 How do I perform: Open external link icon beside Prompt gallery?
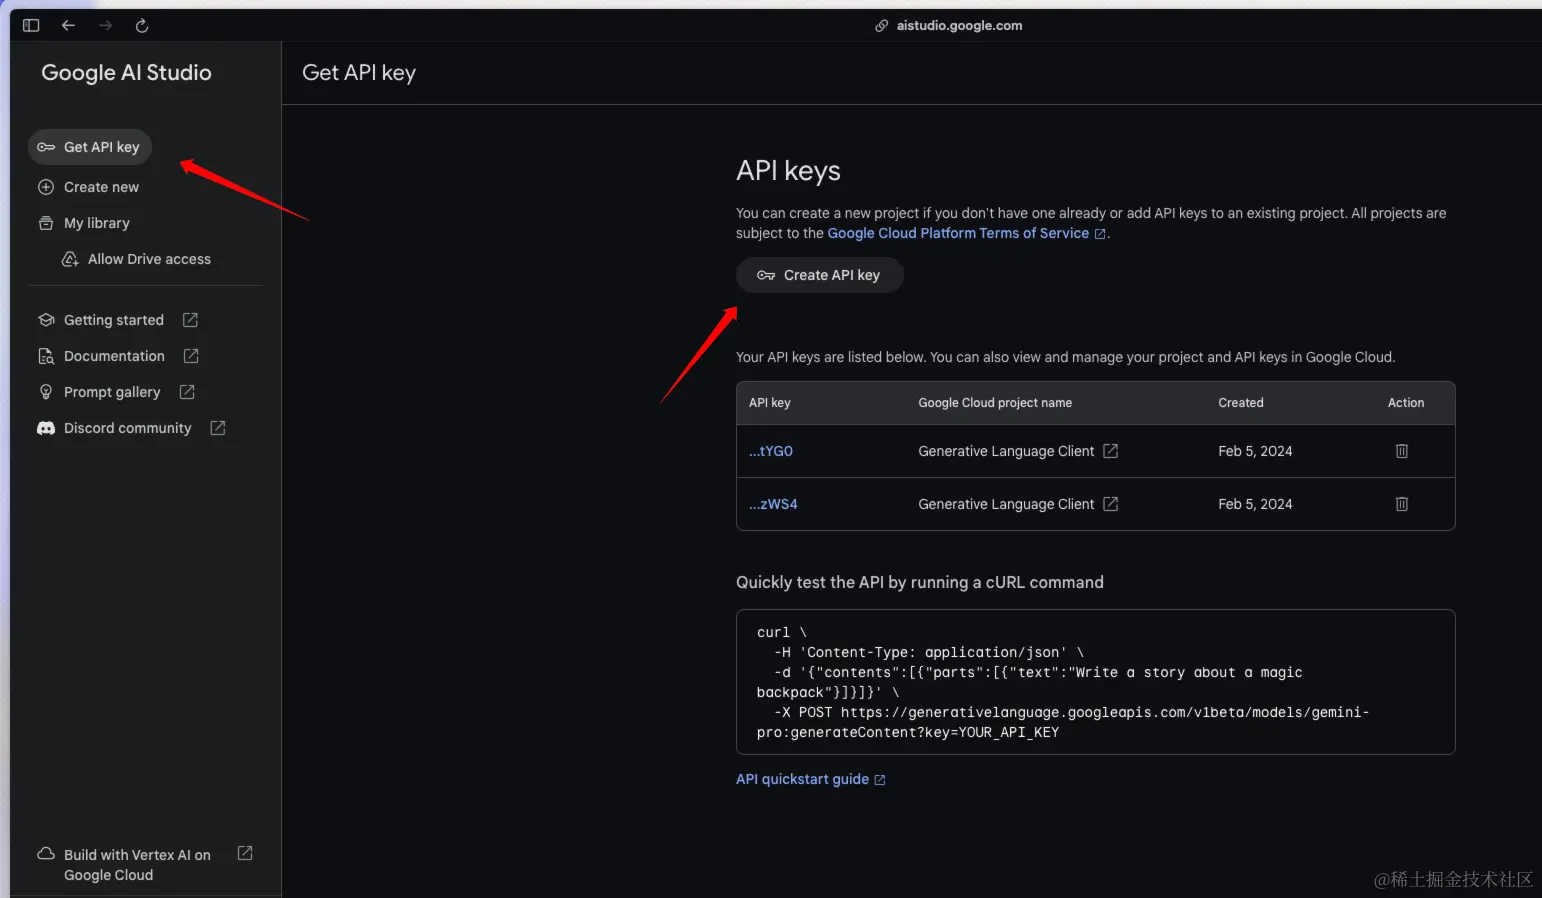(187, 392)
